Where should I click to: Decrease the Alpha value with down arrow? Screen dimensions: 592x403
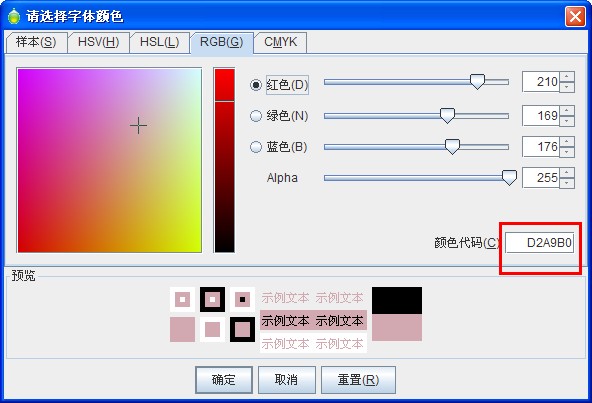click(x=567, y=183)
